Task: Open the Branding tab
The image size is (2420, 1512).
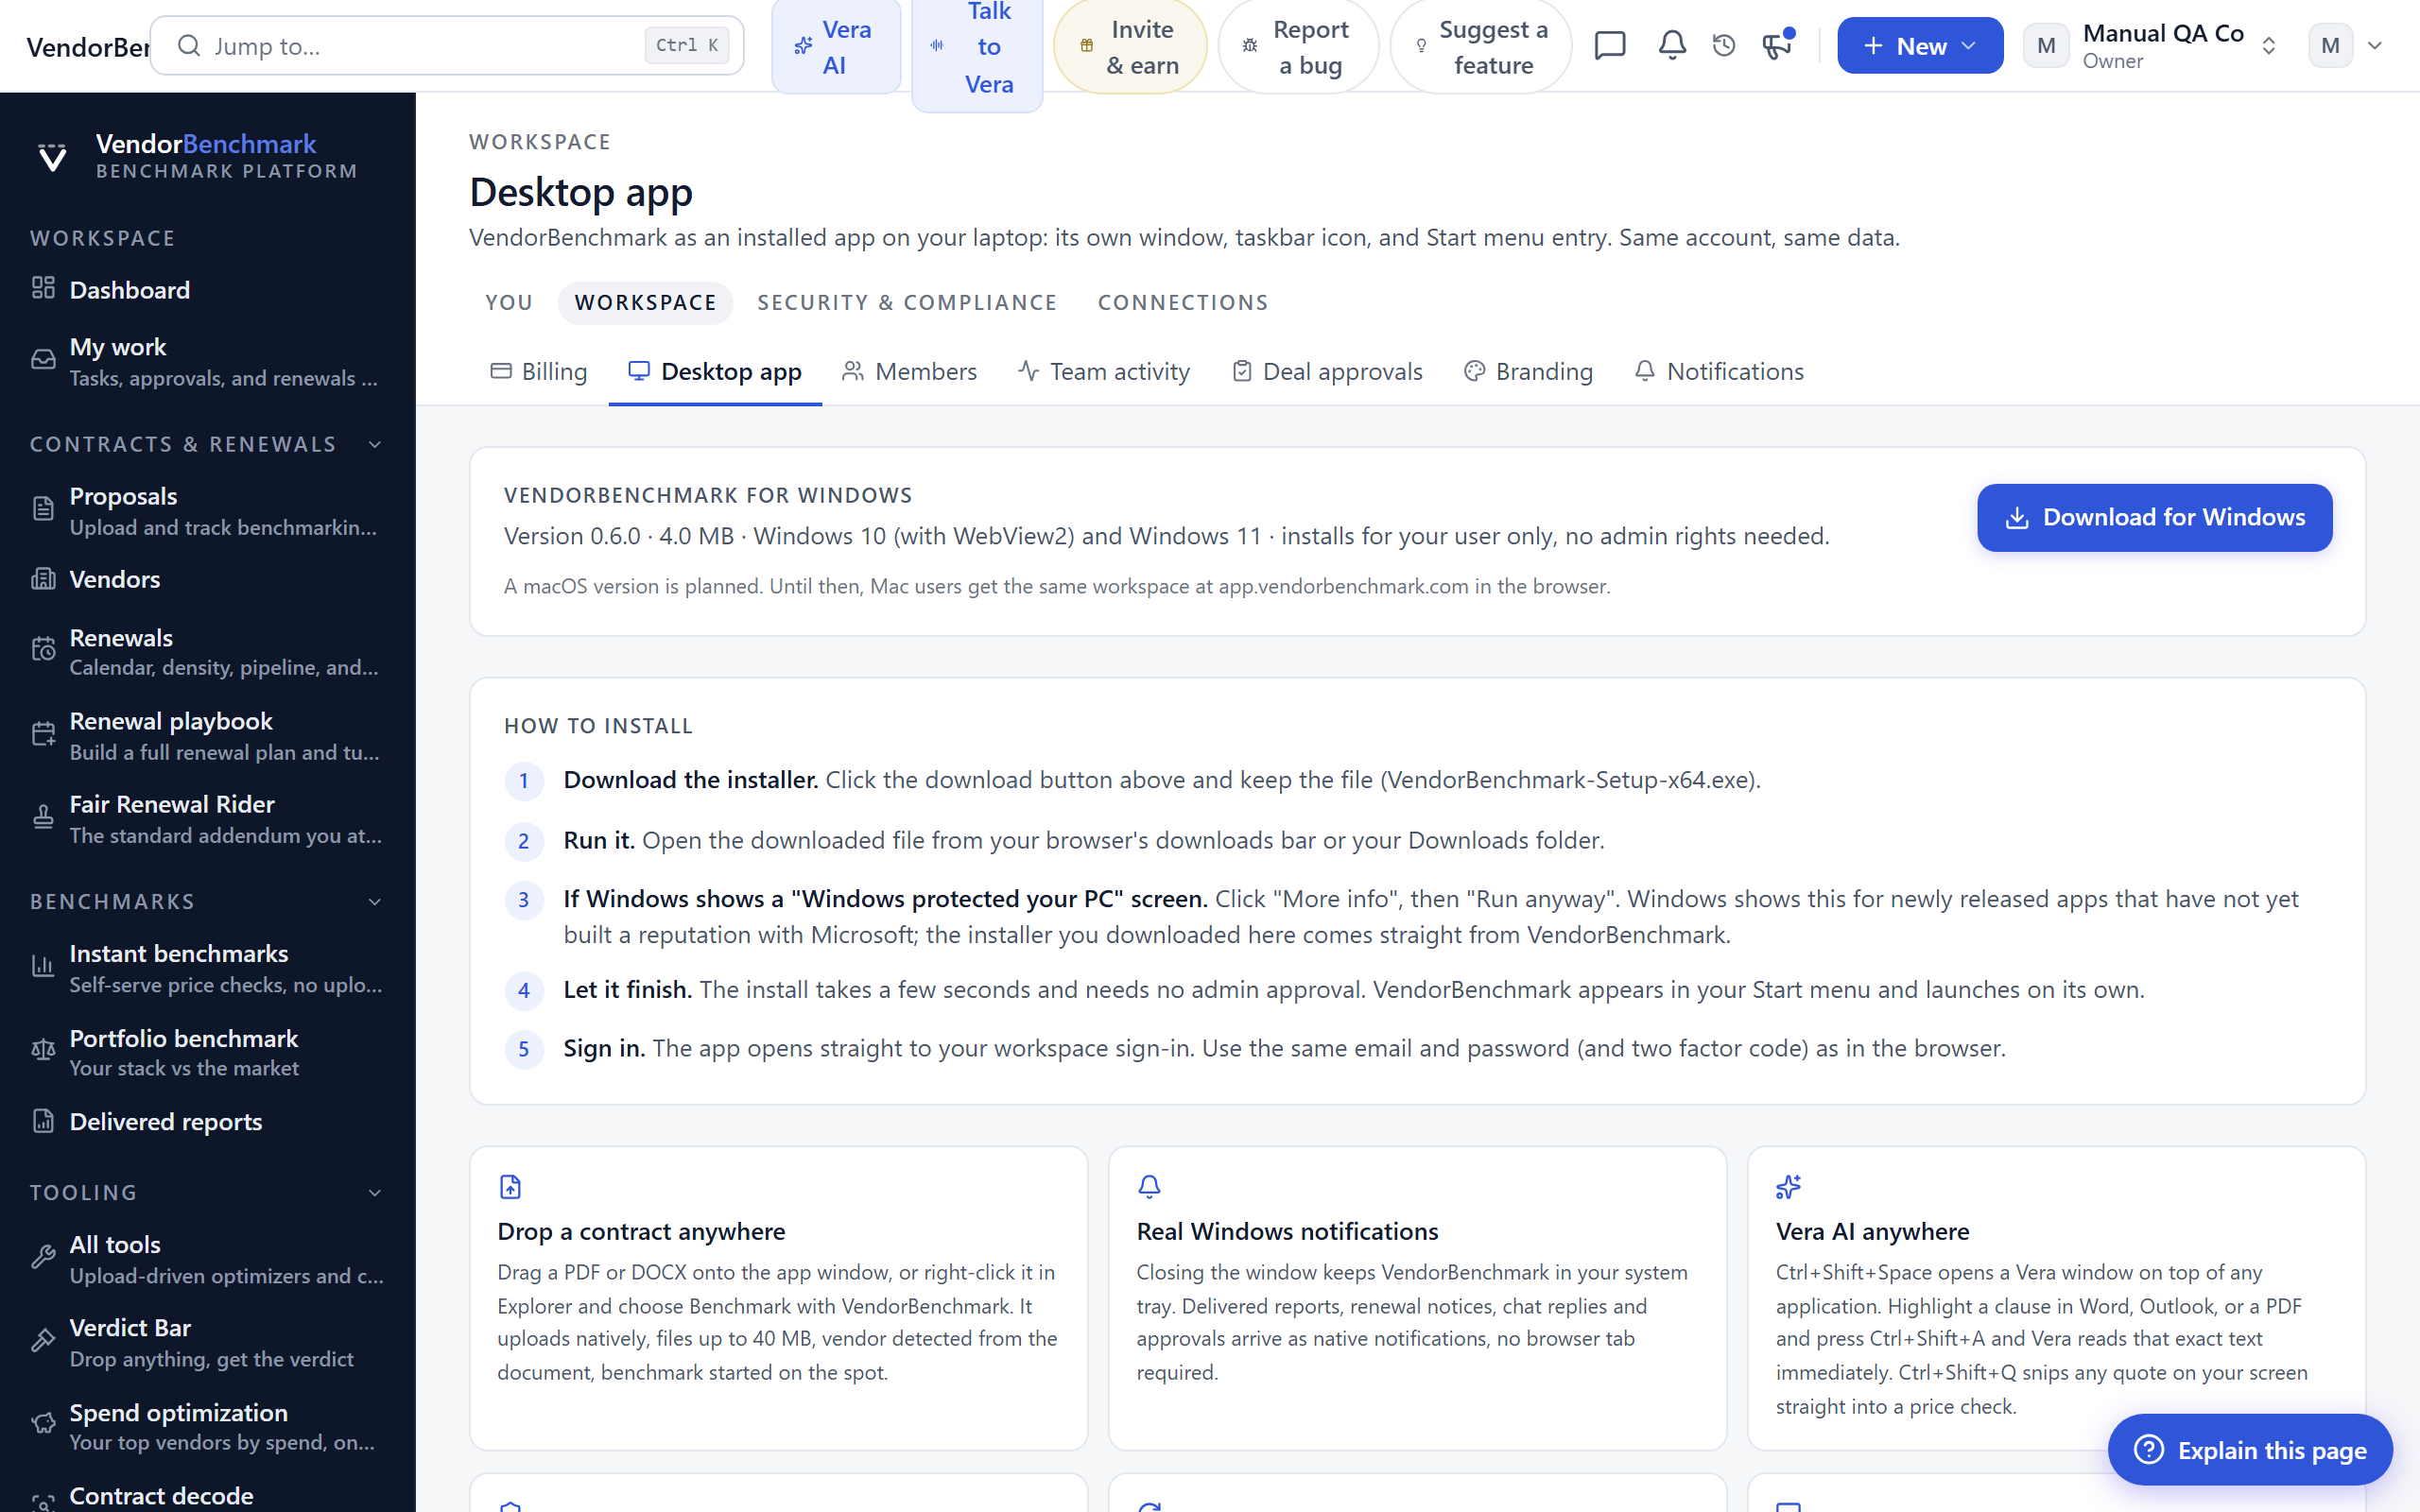Action: pyautogui.click(x=1528, y=372)
